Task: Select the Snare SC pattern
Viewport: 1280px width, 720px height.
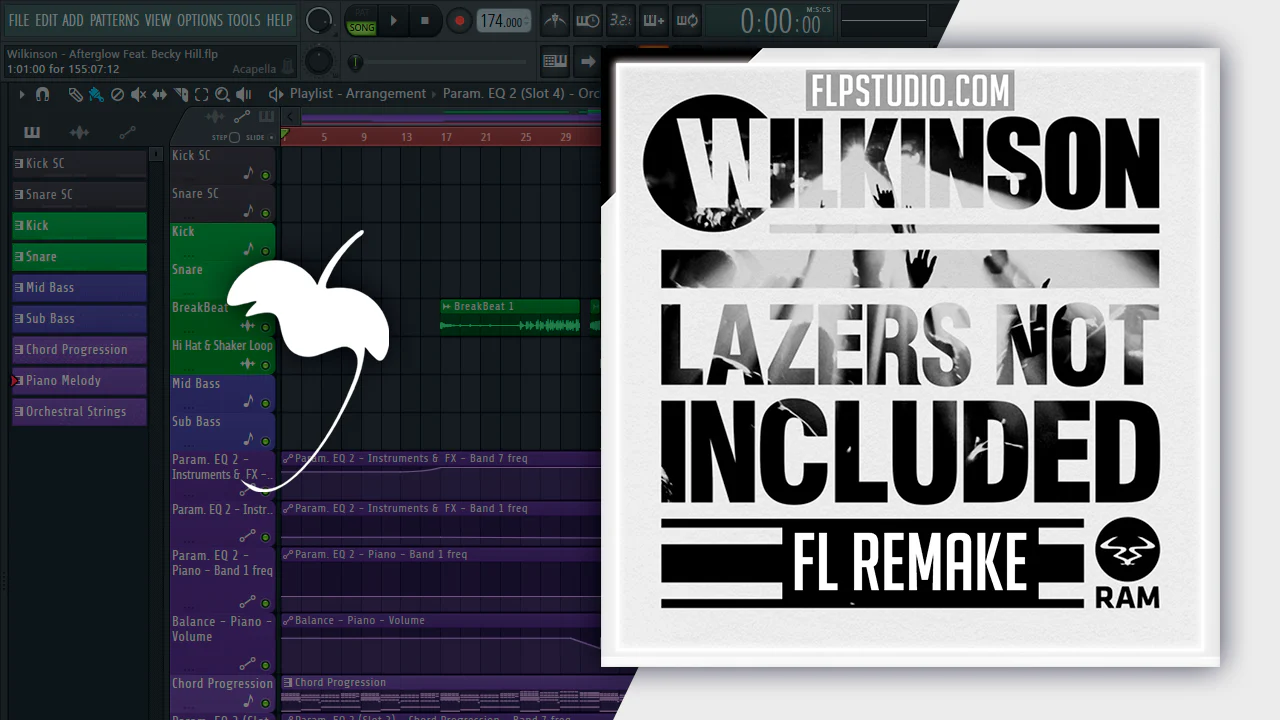Action: (79, 194)
